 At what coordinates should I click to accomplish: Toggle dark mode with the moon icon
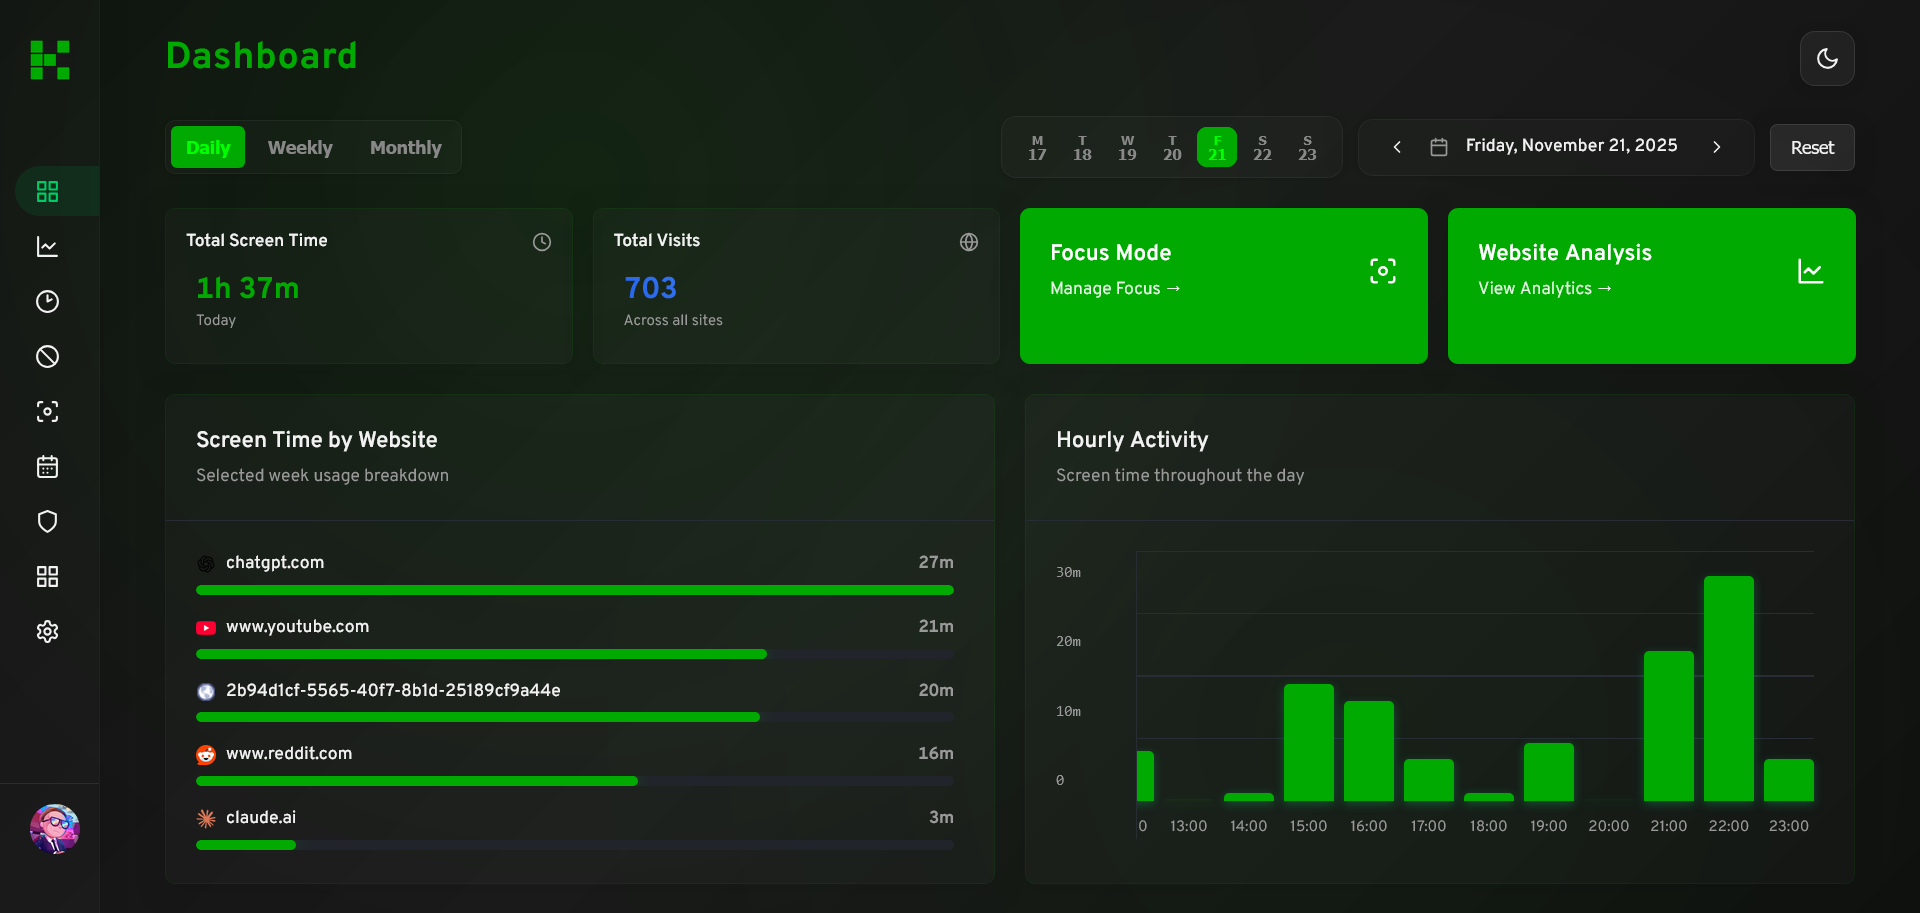click(1827, 58)
